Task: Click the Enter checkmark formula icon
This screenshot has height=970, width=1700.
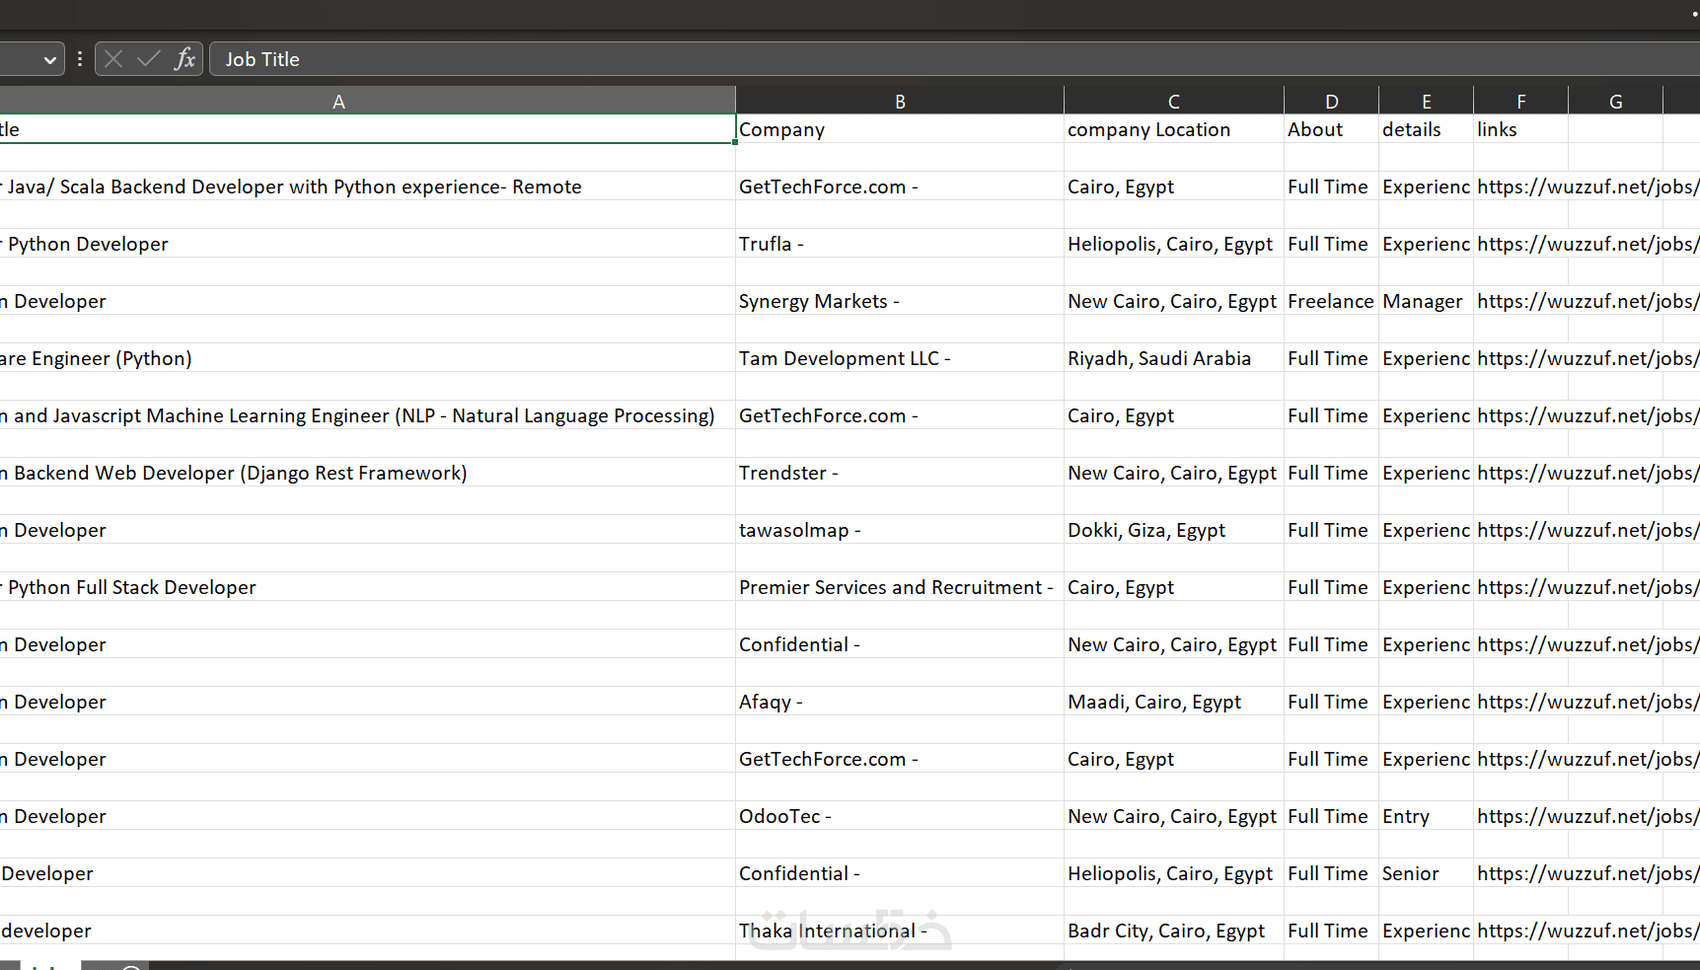Action: 149,59
